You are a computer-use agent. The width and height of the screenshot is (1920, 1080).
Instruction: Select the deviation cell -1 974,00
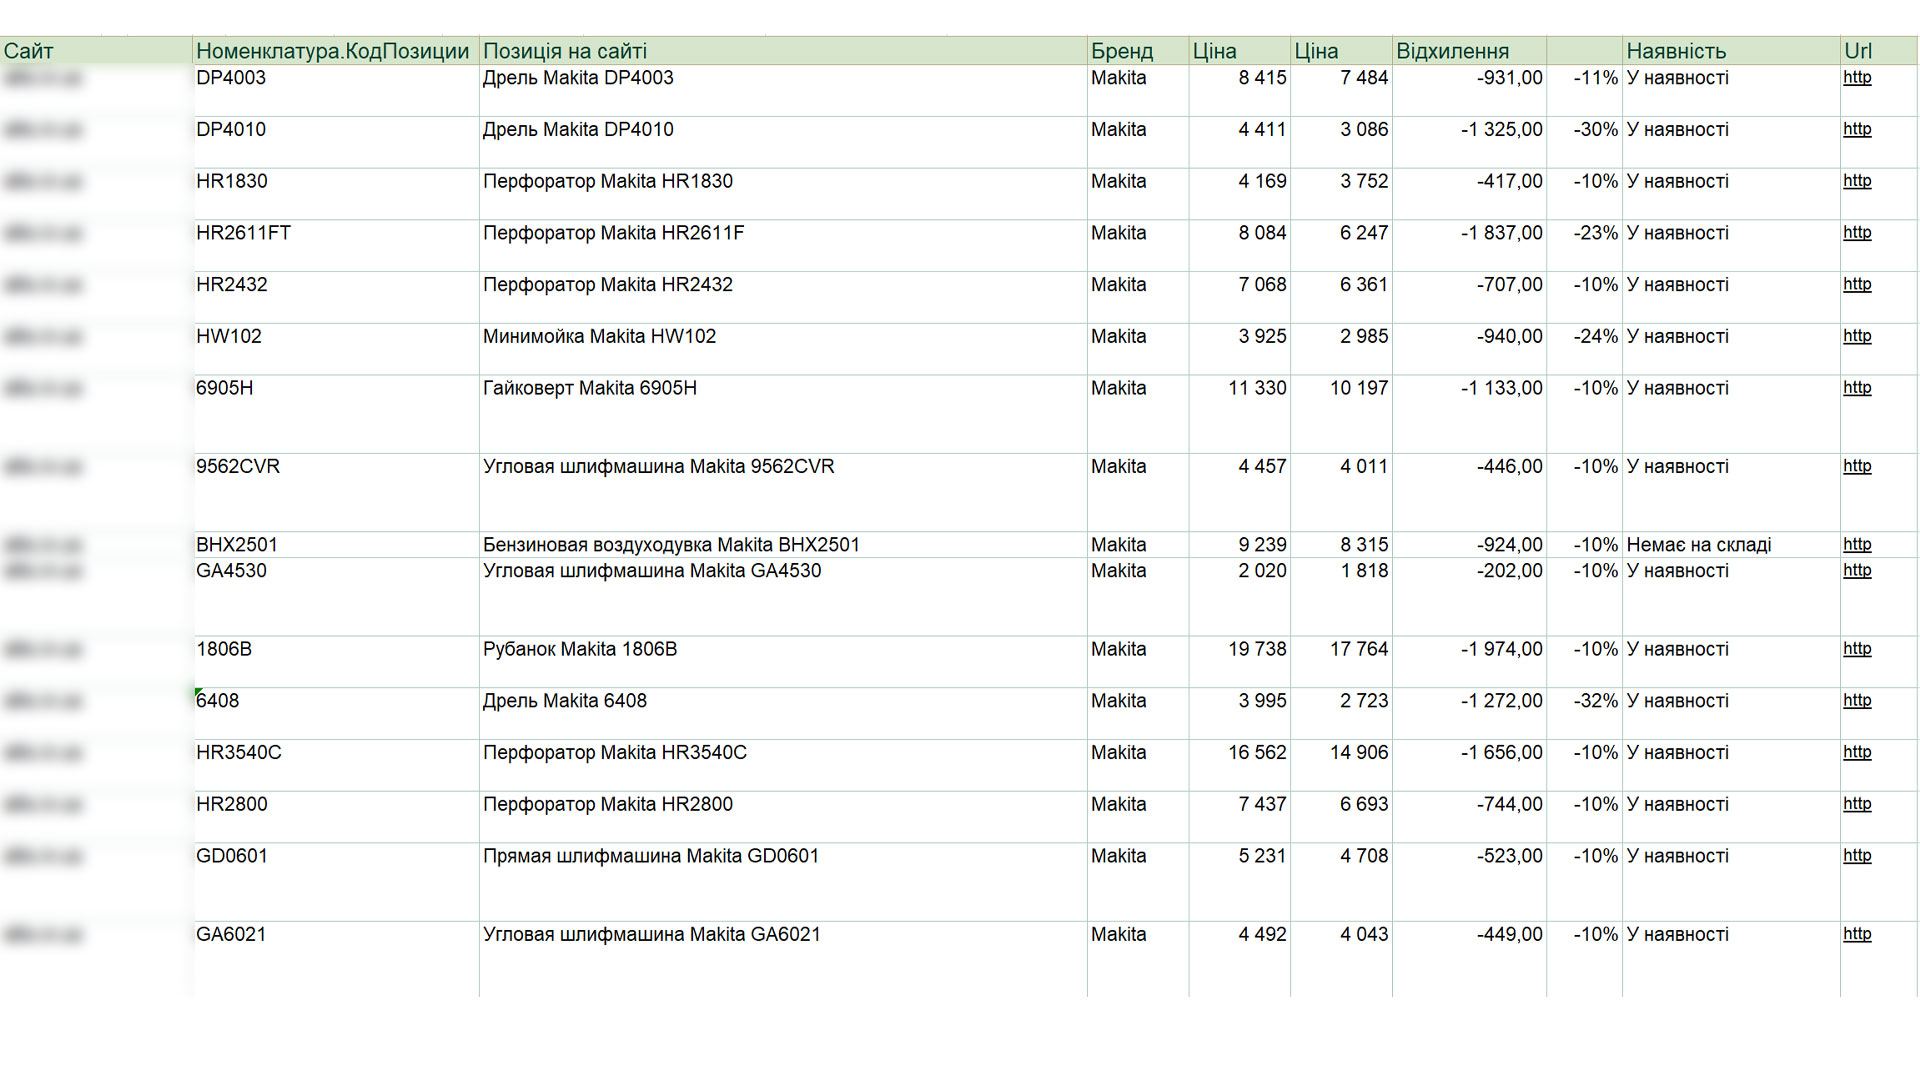tap(1501, 650)
